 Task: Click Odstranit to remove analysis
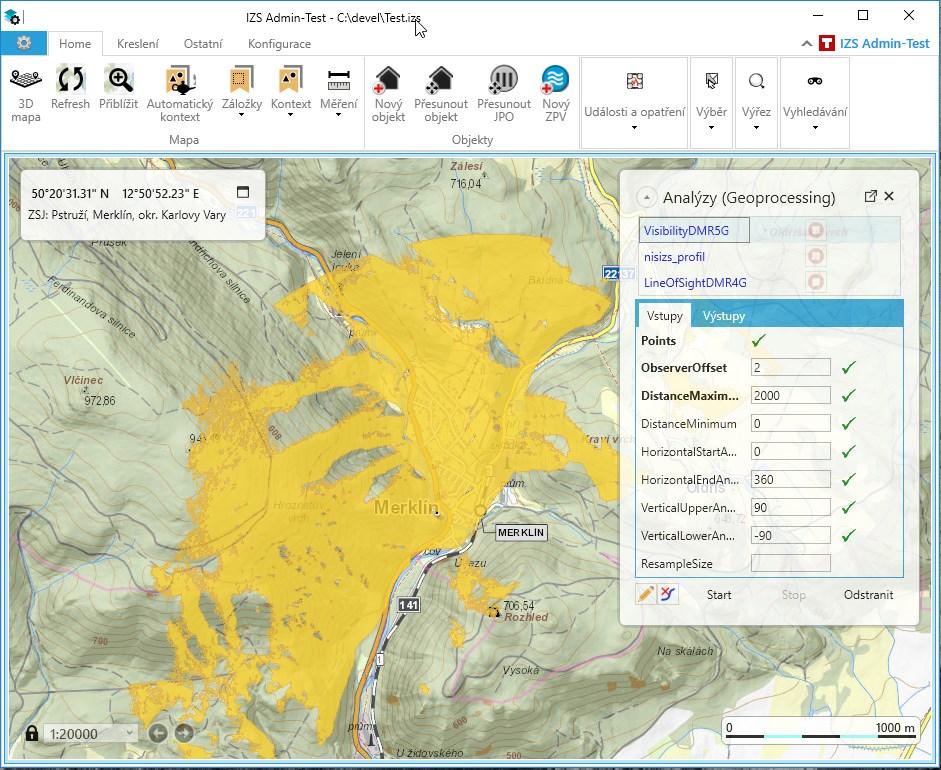(x=868, y=595)
